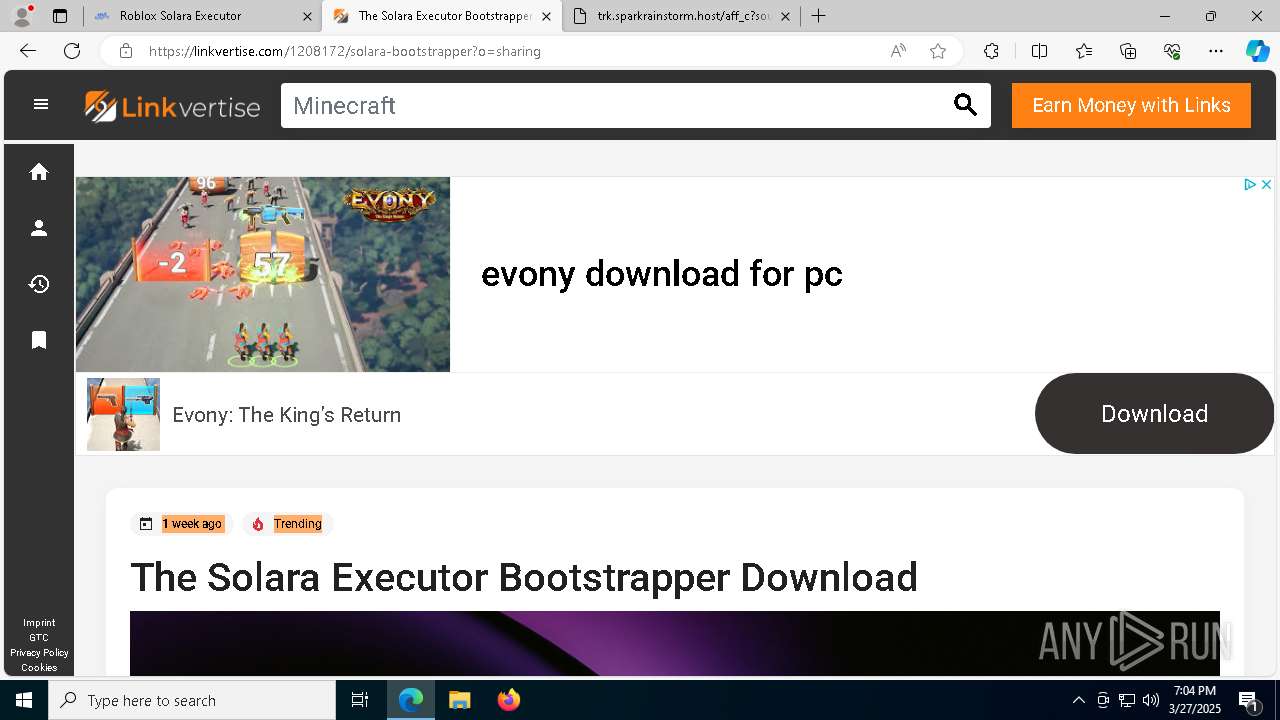The width and height of the screenshot is (1280, 720).
Task: Open the Home sidebar icon
Action: pos(39,172)
